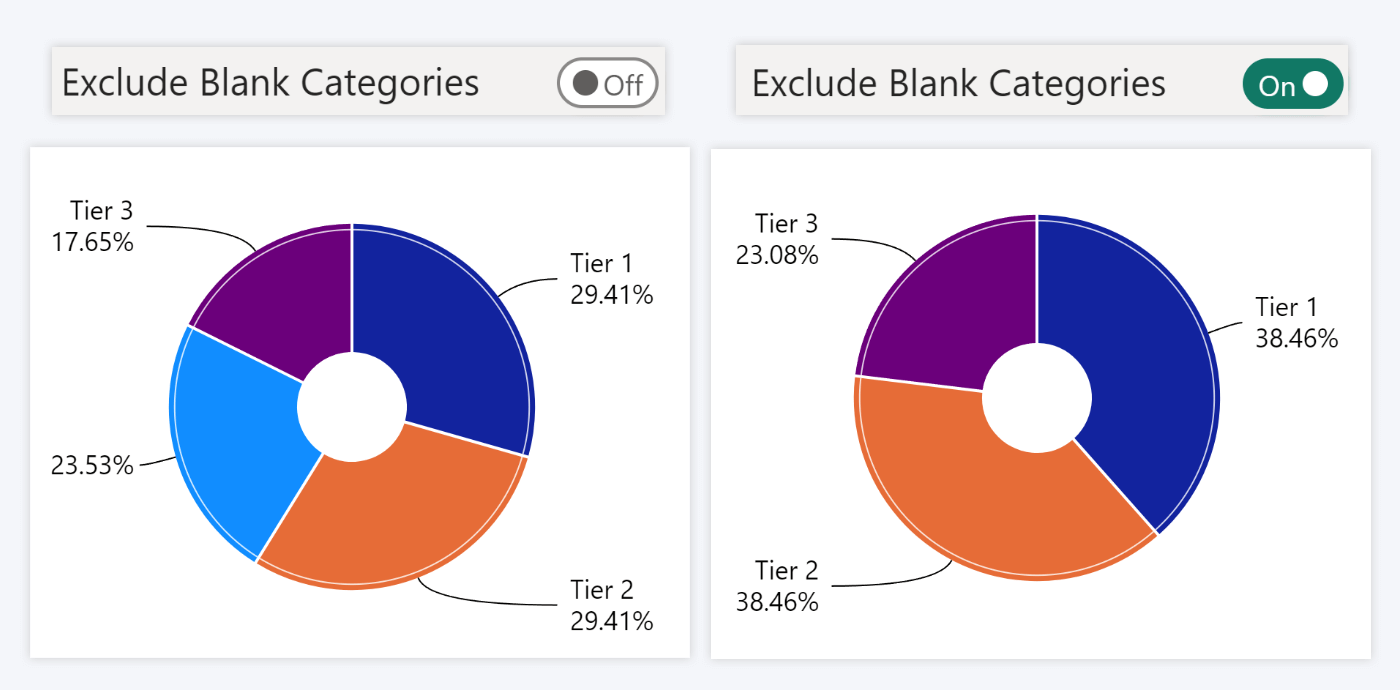Turn off the right Exclude Blank Categories toggle

[x=1292, y=84]
